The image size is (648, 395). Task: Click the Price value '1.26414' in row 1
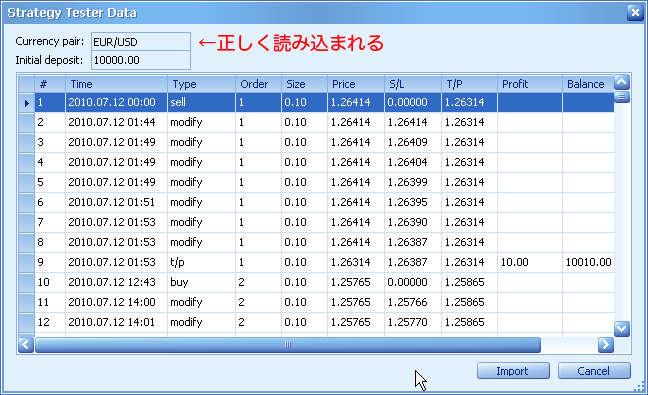pyautogui.click(x=356, y=102)
